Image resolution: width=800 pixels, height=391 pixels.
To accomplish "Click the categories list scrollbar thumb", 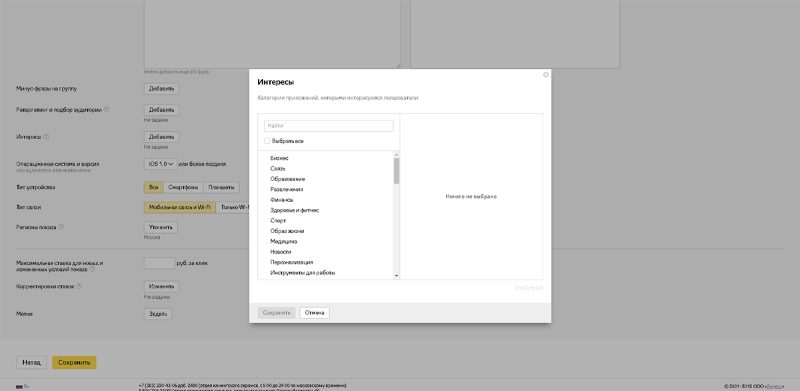I will tap(396, 170).
